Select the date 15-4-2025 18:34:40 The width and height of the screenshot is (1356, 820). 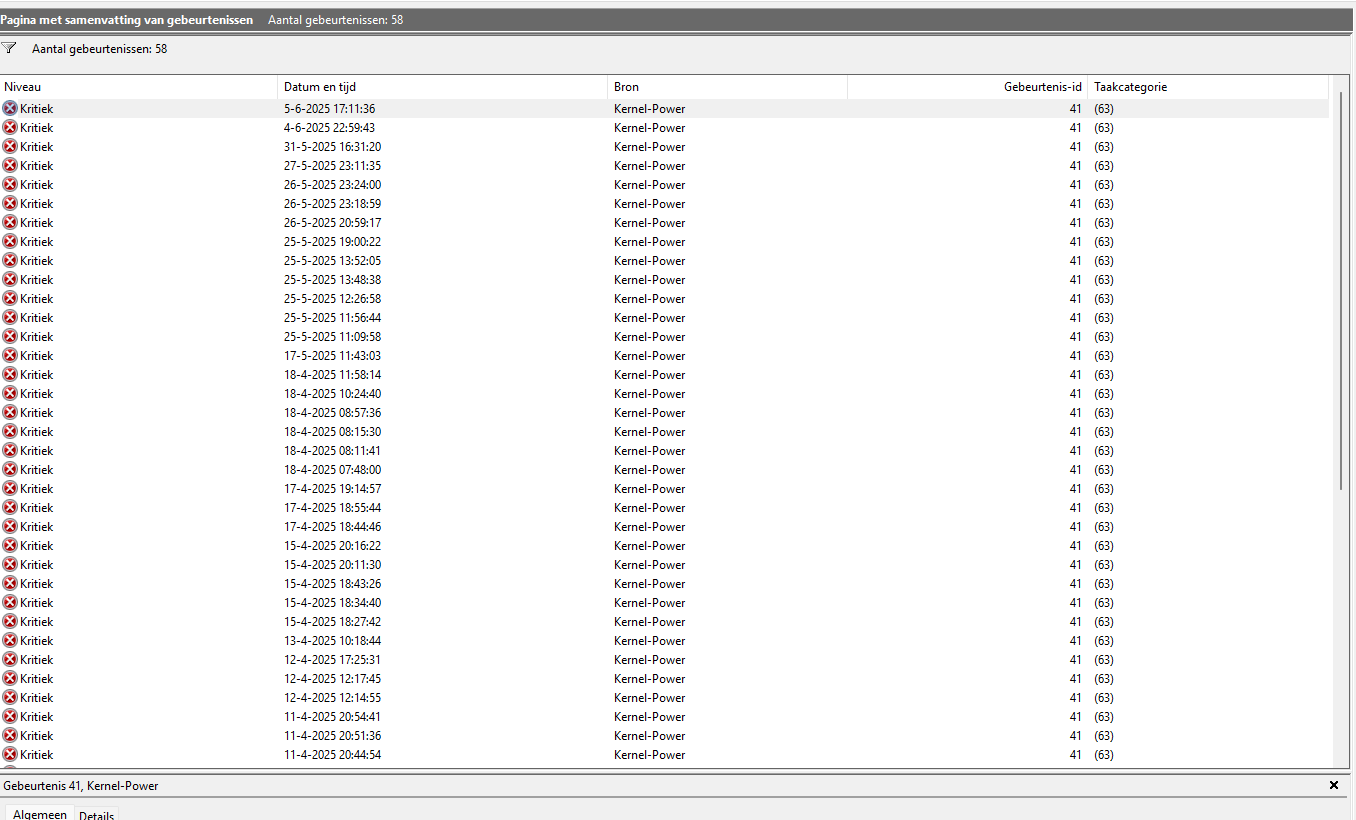click(x=332, y=603)
